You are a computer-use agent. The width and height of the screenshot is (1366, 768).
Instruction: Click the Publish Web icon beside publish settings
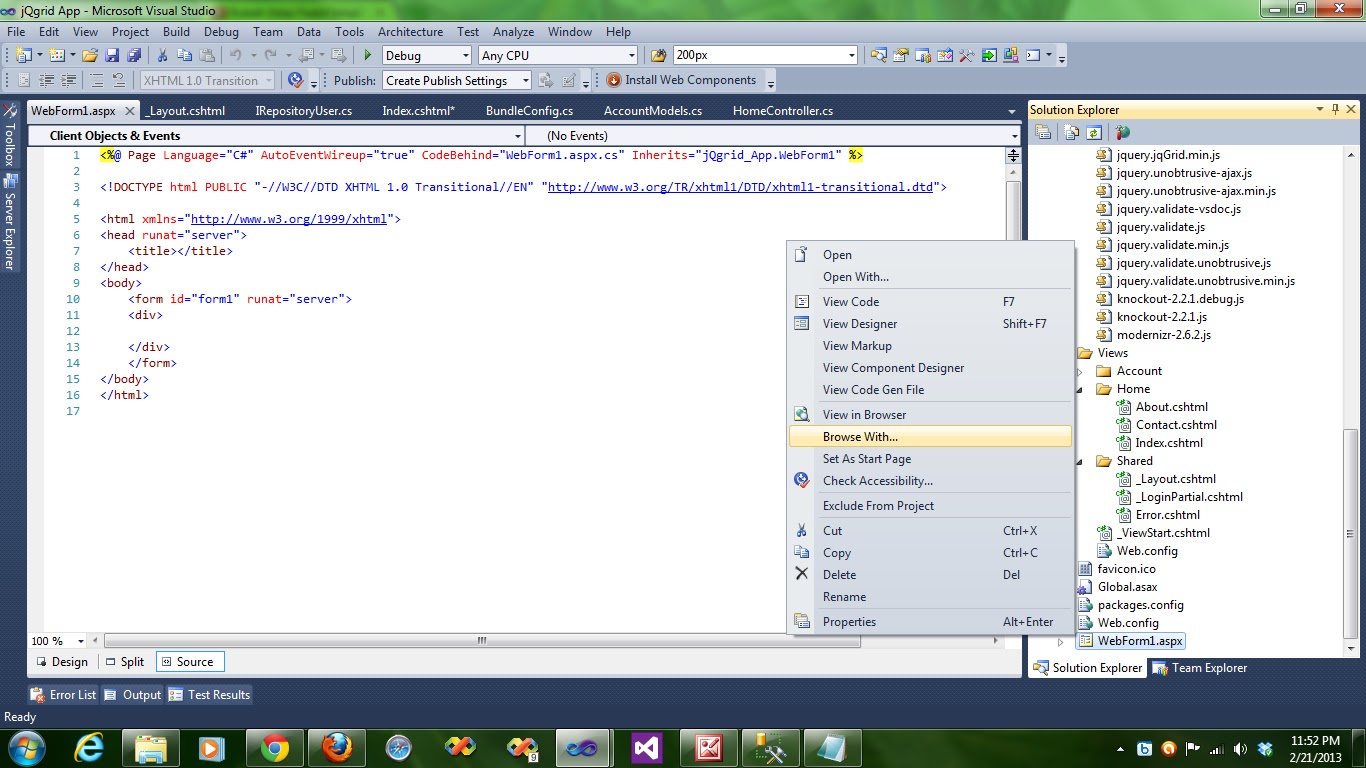[x=545, y=81]
